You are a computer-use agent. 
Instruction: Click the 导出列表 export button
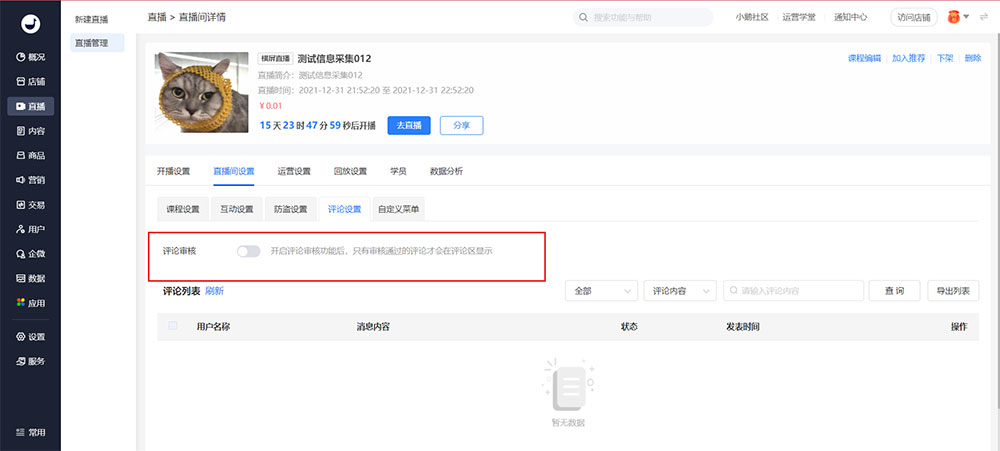[953, 290]
